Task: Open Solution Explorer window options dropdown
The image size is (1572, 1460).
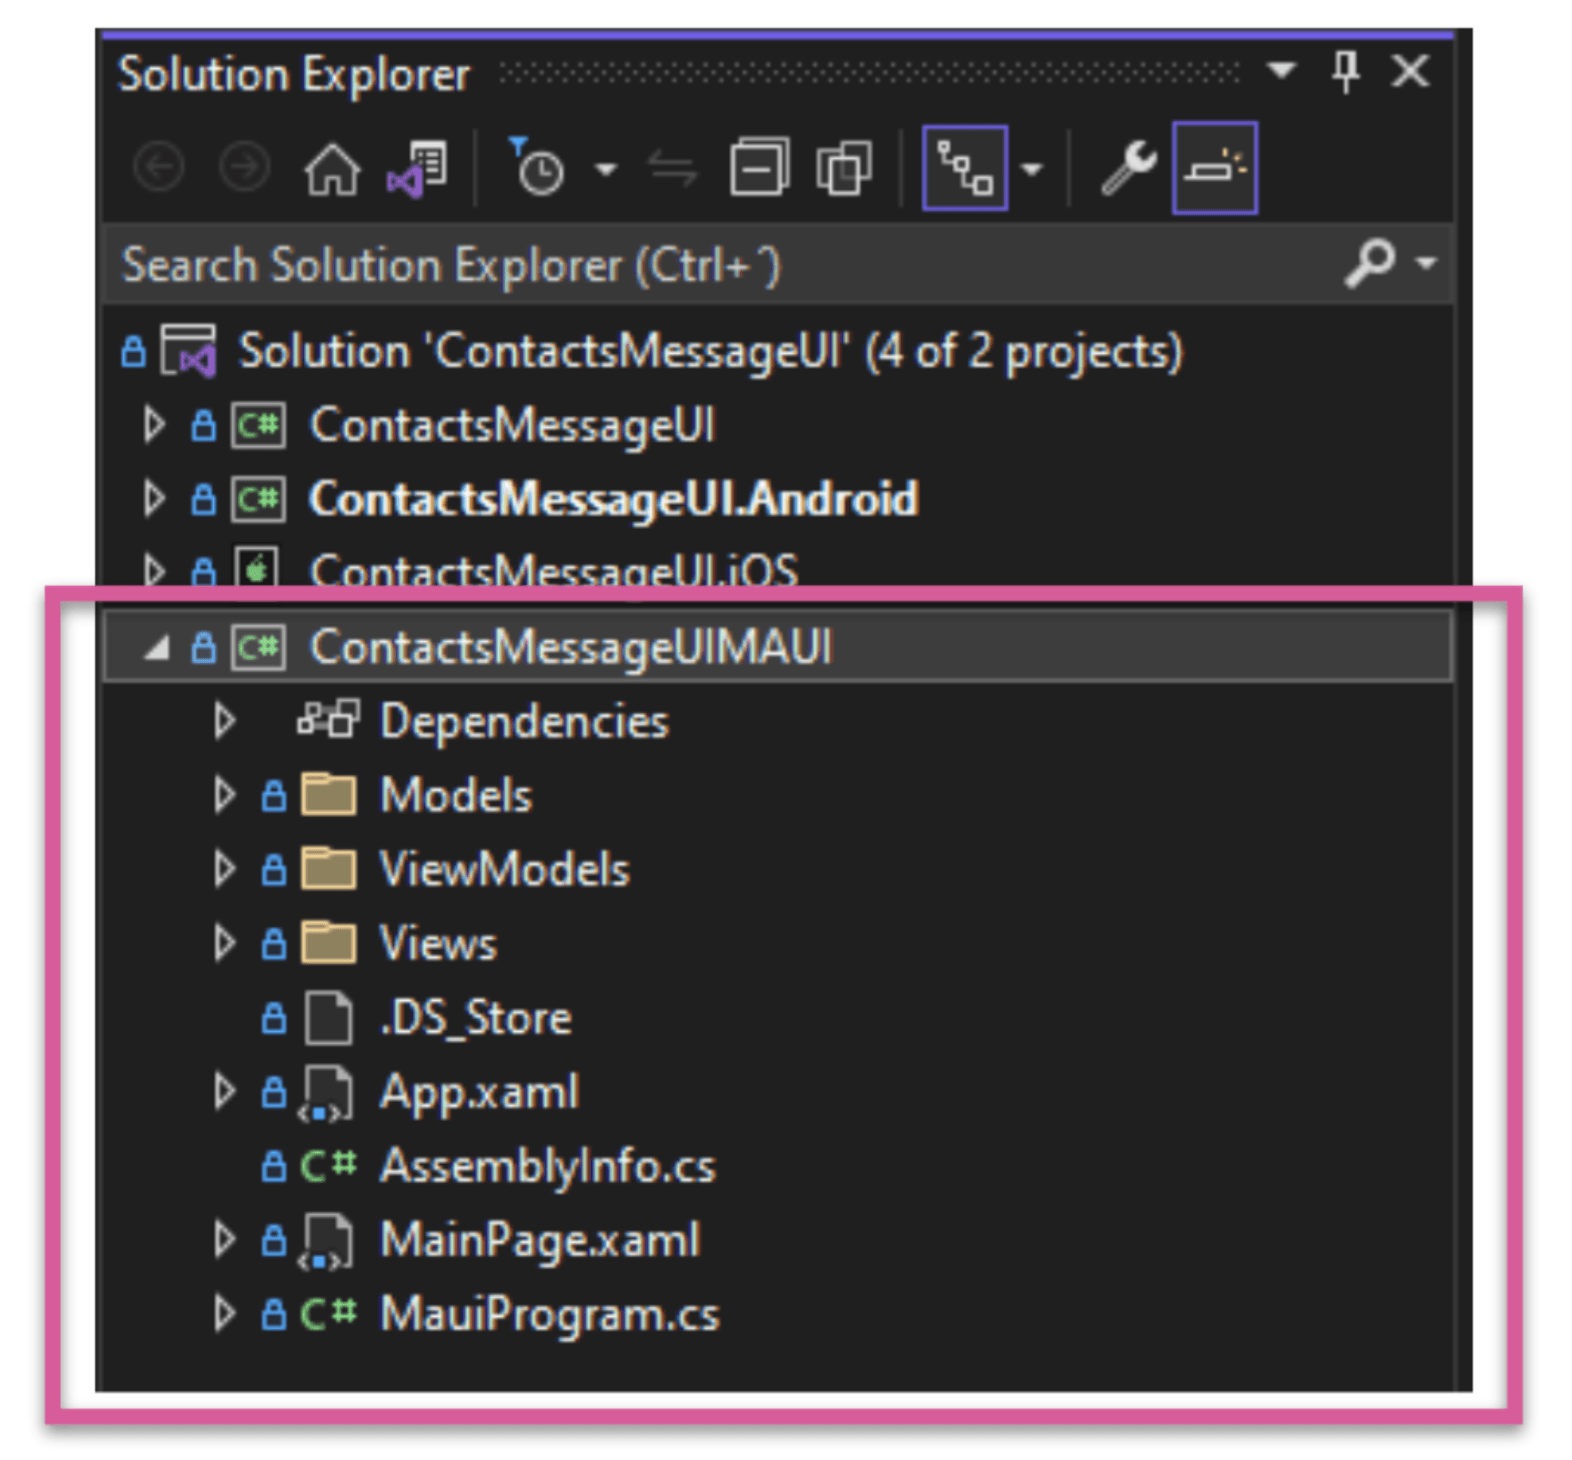Action: (x=1281, y=70)
